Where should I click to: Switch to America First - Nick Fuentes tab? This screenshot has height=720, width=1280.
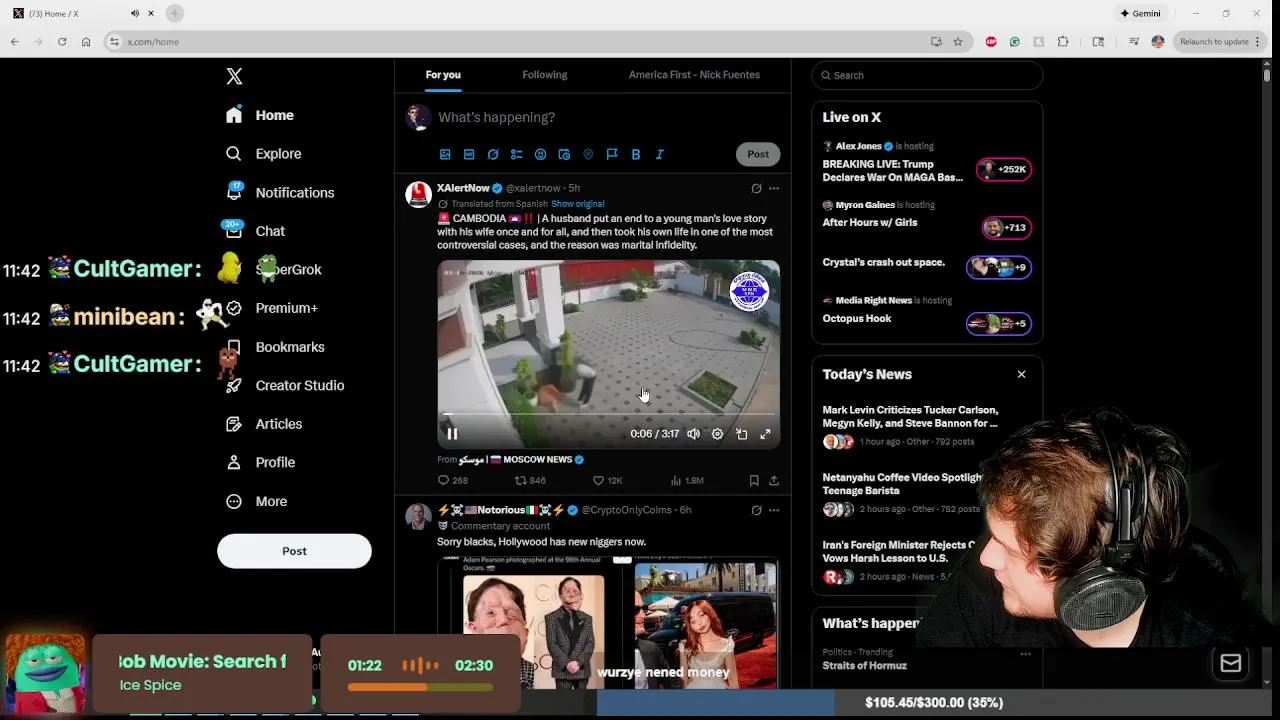(x=694, y=75)
